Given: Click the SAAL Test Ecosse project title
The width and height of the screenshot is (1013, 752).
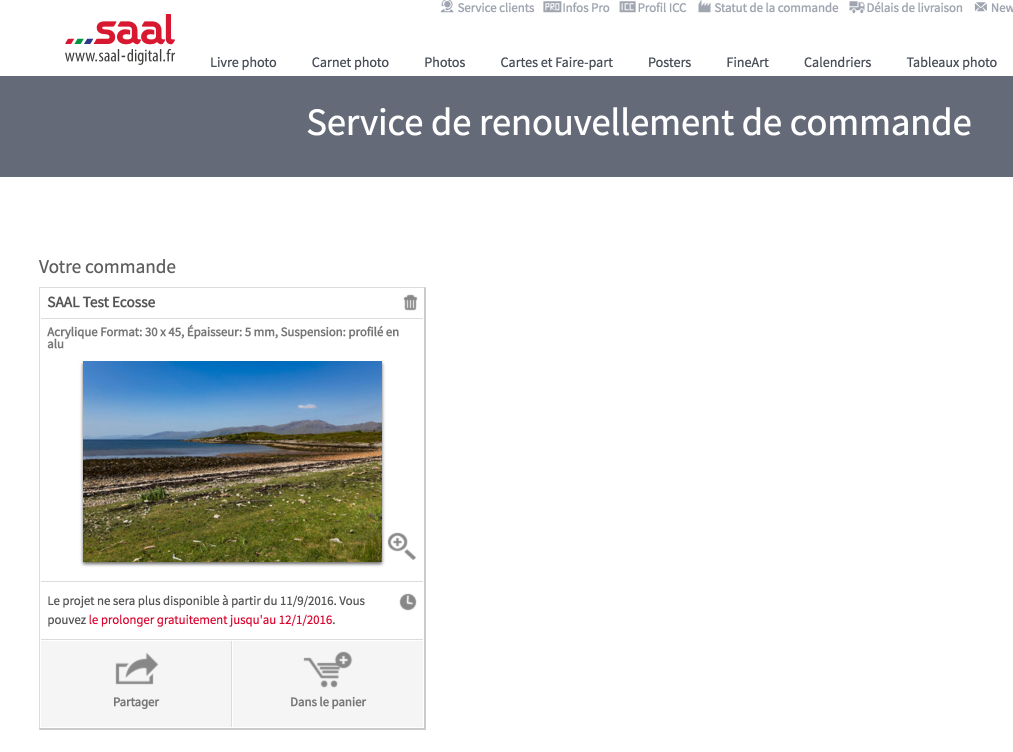Looking at the screenshot, I should [x=101, y=302].
